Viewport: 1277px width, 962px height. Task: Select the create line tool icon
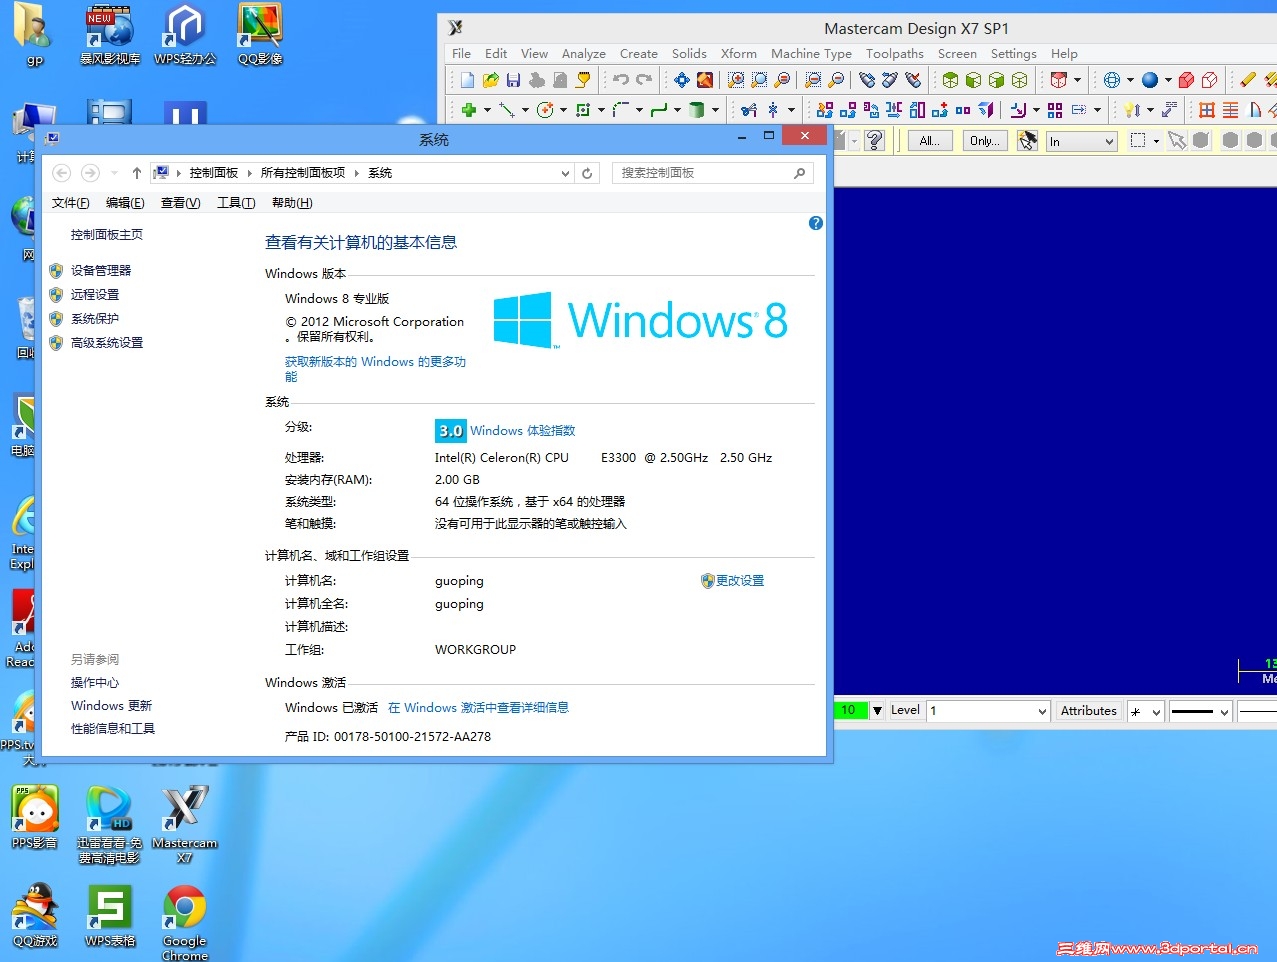(x=507, y=110)
